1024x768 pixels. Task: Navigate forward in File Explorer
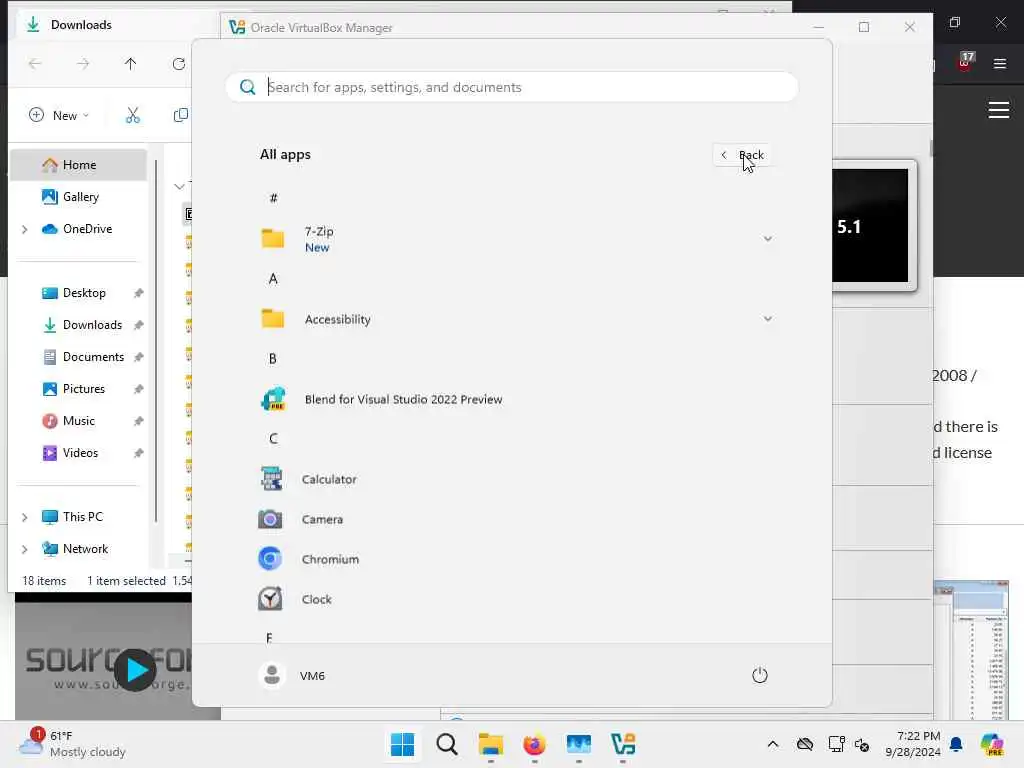pos(83,63)
